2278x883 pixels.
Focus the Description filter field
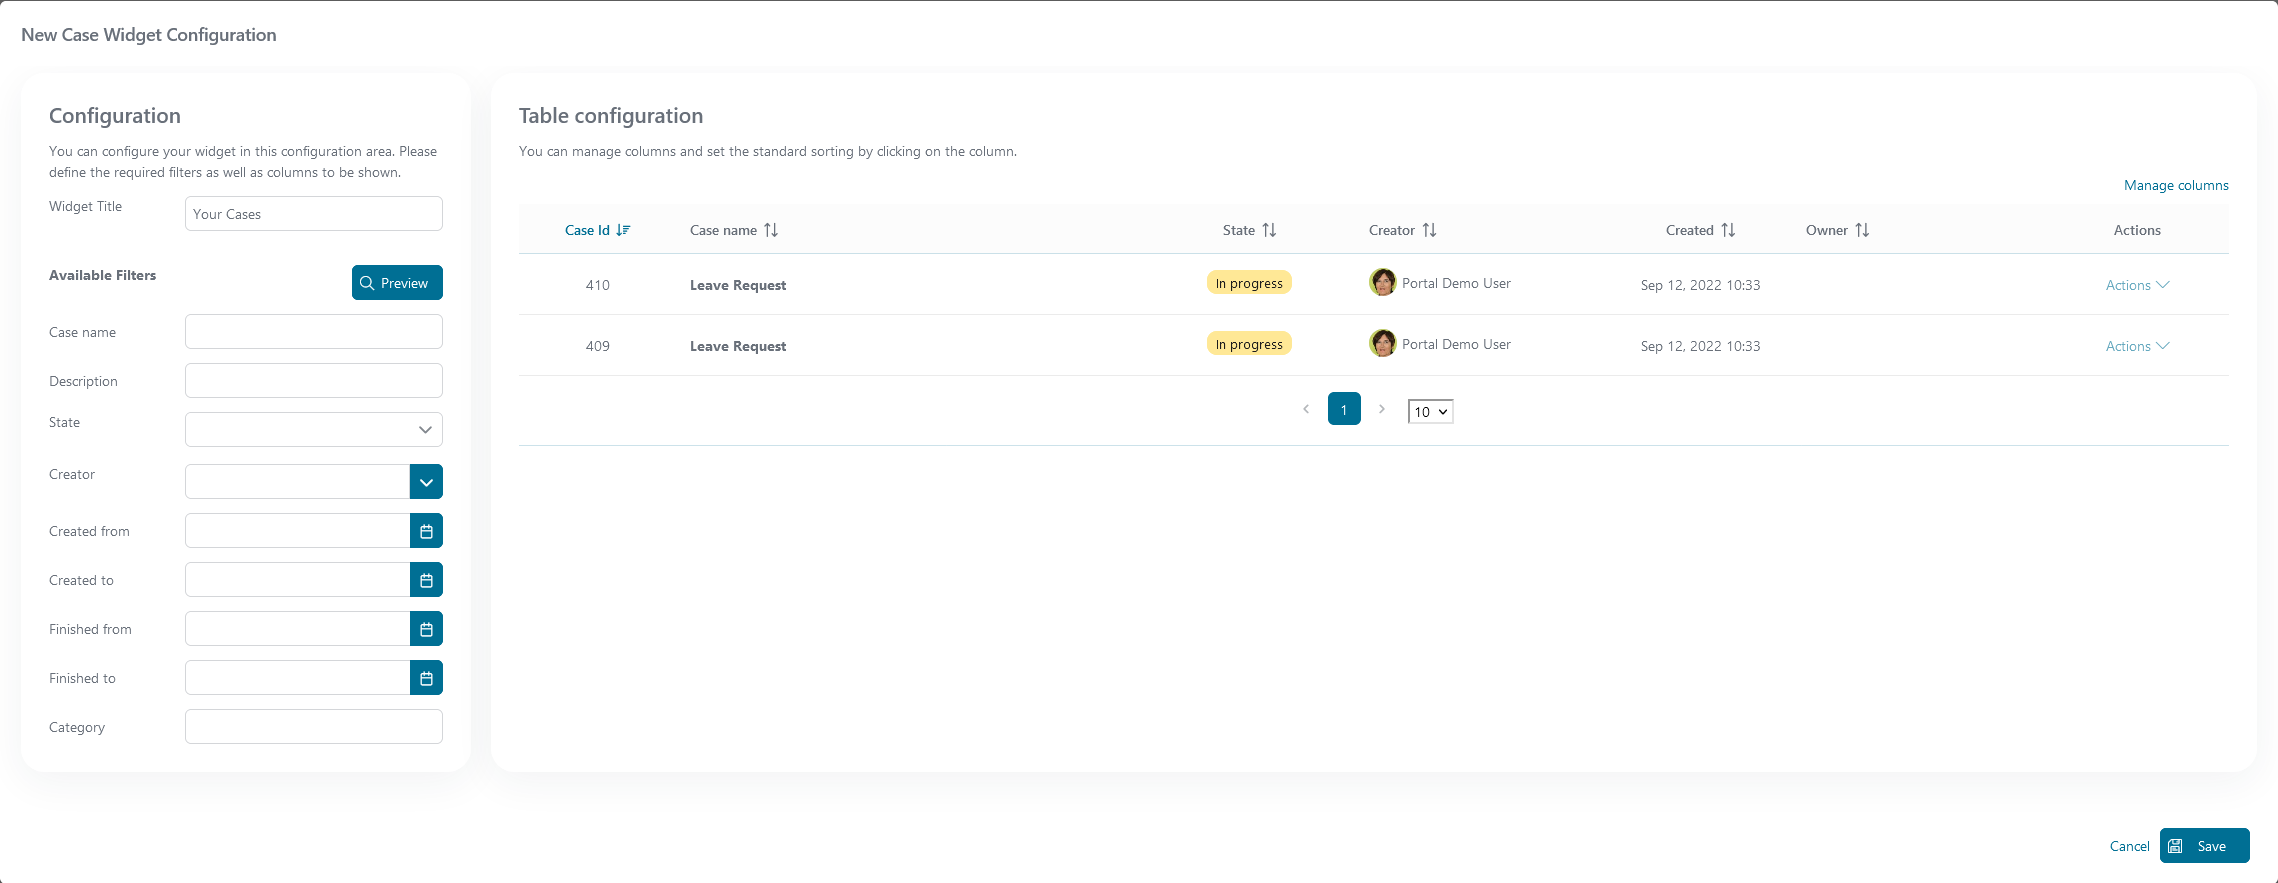pos(314,381)
